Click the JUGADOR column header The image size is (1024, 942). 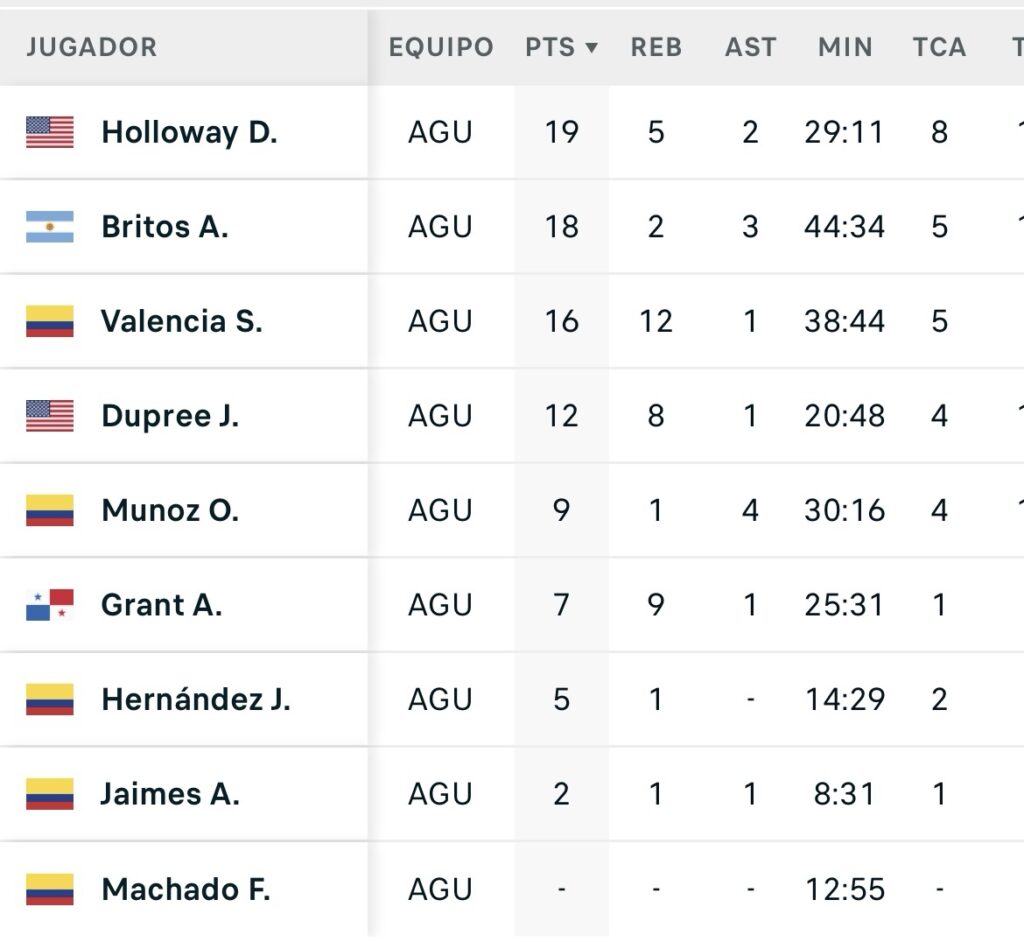pyautogui.click(x=92, y=47)
